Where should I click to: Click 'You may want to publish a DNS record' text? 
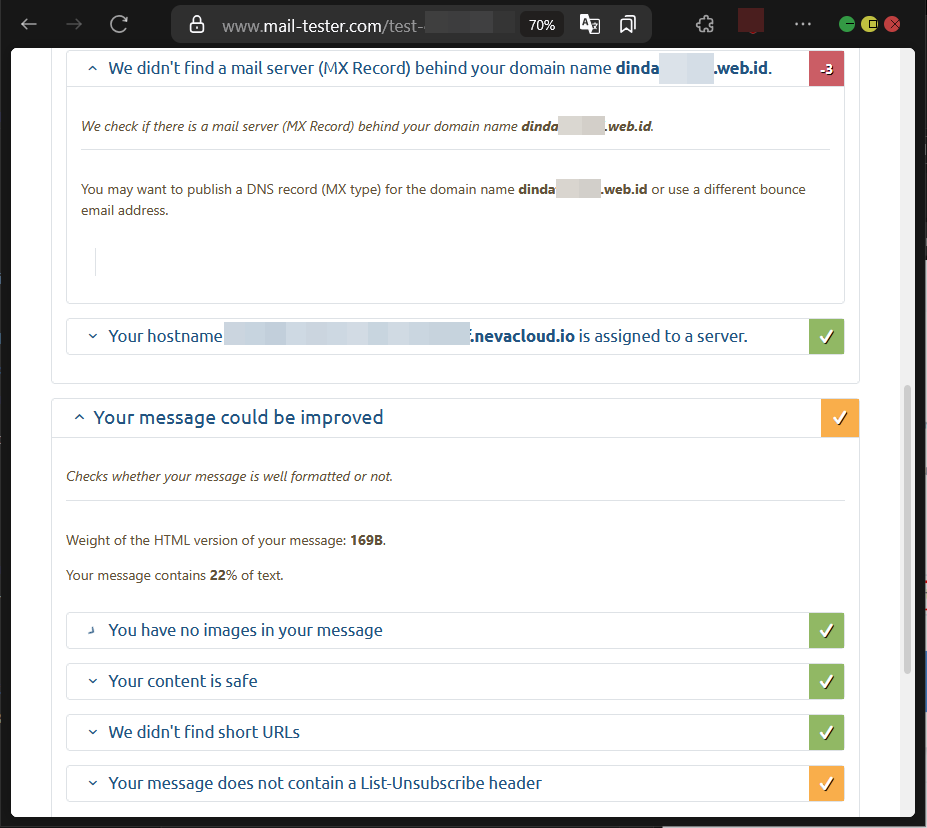(443, 200)
